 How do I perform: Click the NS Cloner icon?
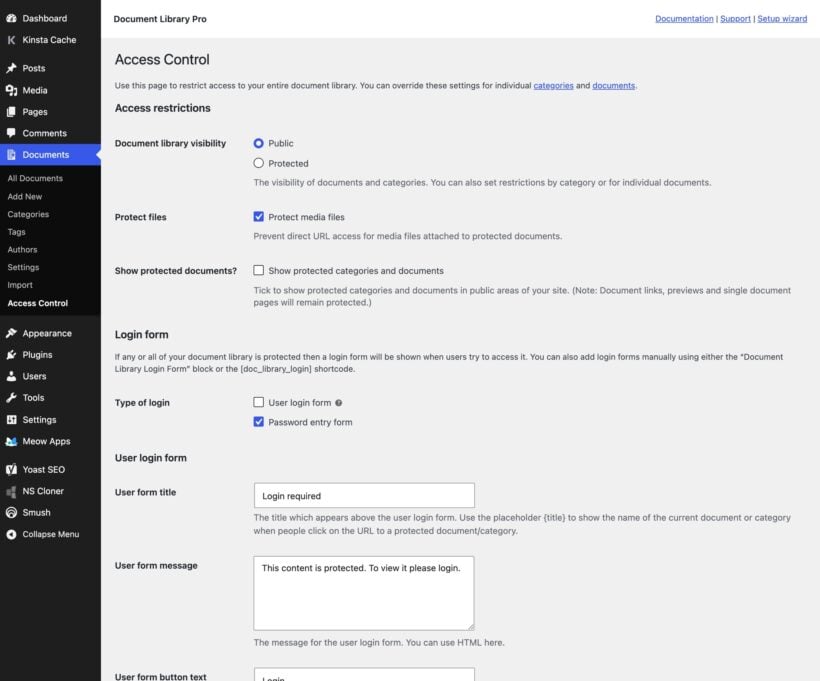pos(12,491)
